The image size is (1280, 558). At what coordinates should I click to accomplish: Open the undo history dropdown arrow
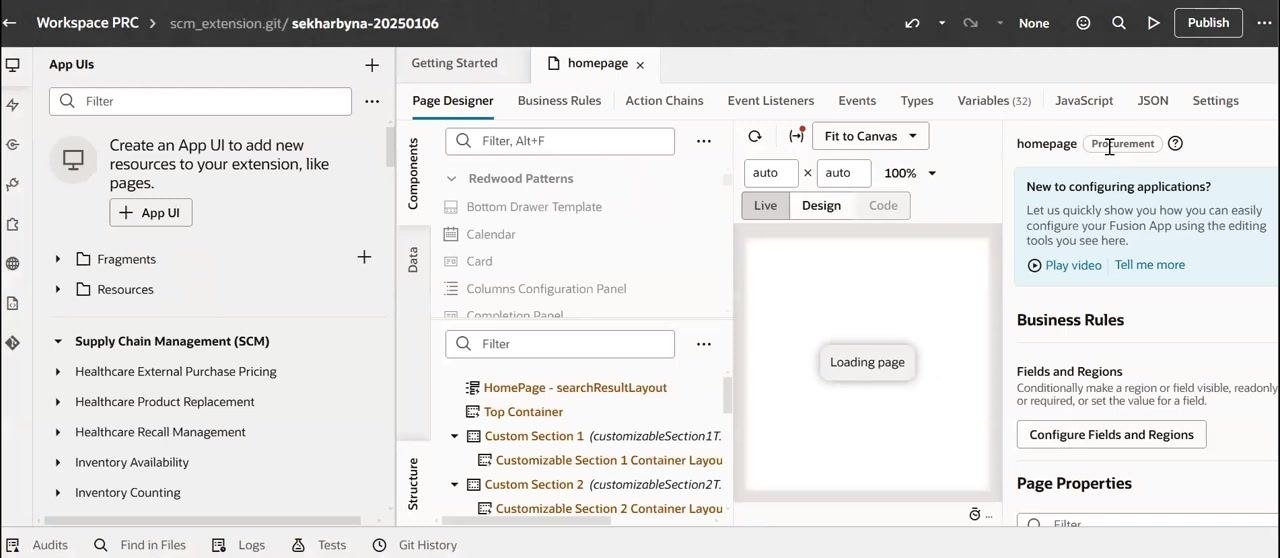pos(942,23)
